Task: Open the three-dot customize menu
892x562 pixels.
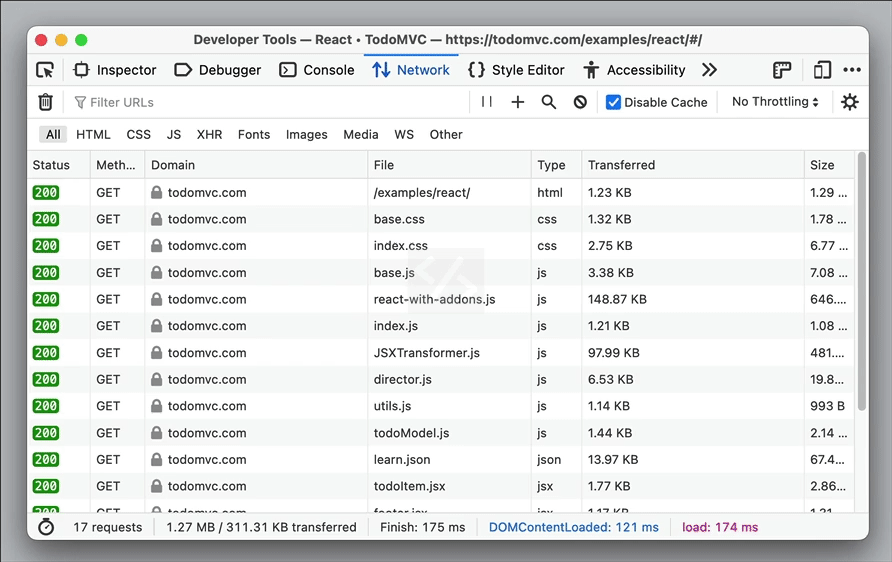Action: [x=852, y=70]
